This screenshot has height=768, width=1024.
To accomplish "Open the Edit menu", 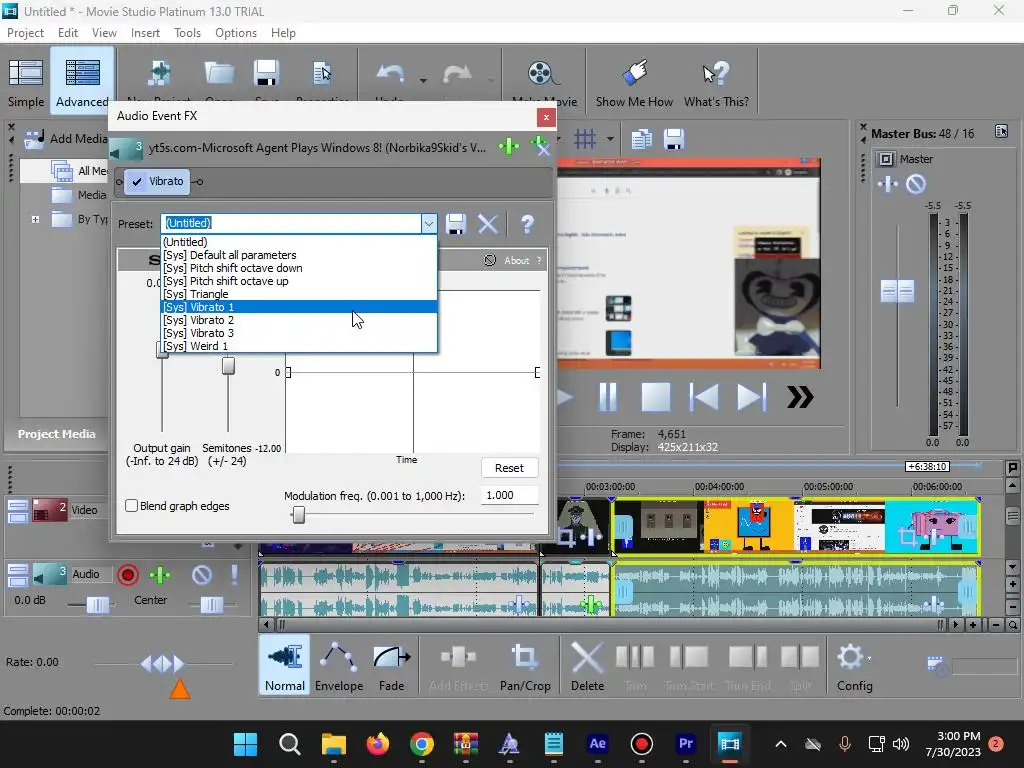I will (x=67, y=33).
